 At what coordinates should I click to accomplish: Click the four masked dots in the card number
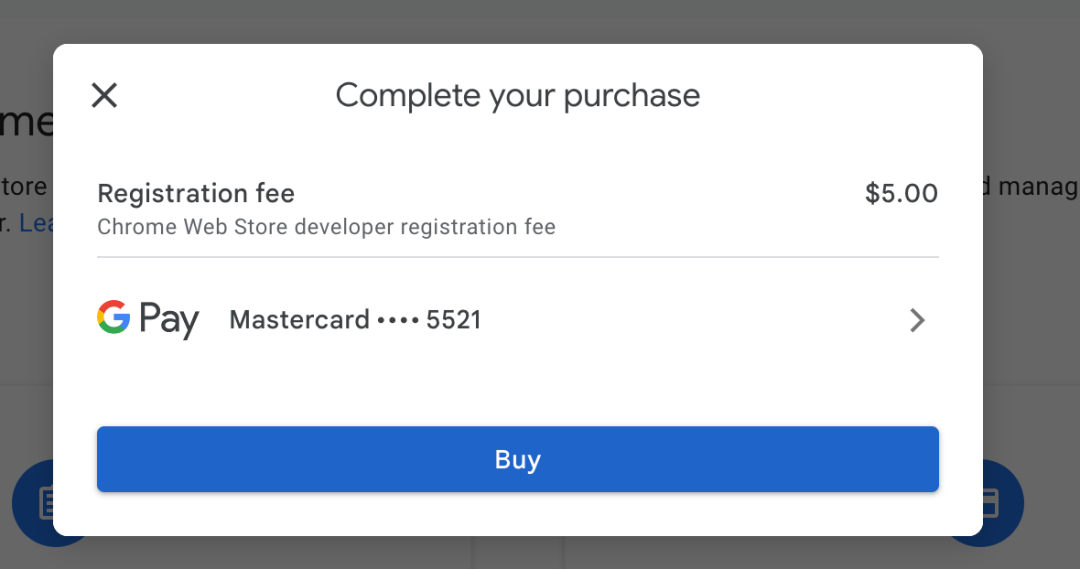(397, 320)
